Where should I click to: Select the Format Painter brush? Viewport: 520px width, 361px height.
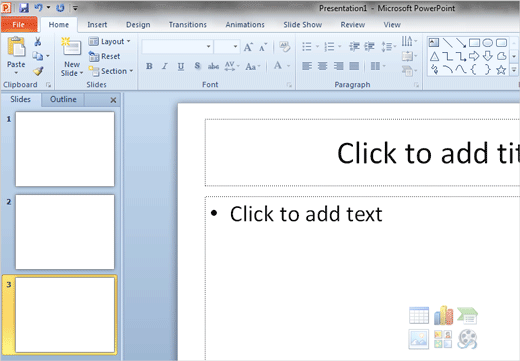[x=38, y=71]
